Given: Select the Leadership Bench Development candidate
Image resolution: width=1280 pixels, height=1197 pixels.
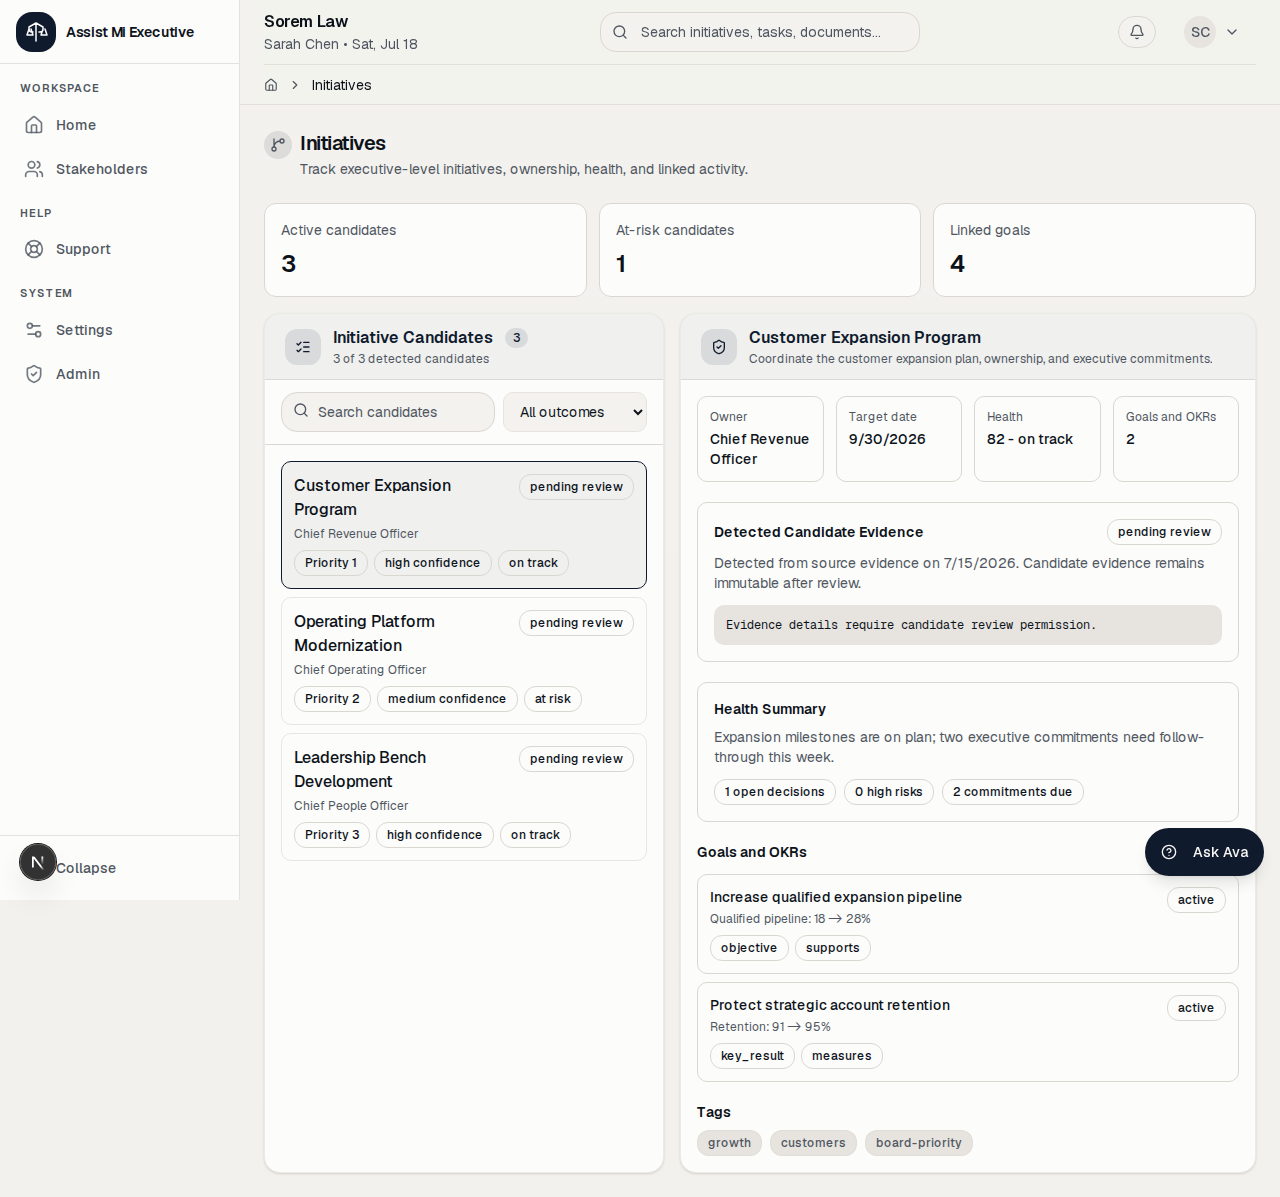Looking at the screenshot, I should click(464, 797).
